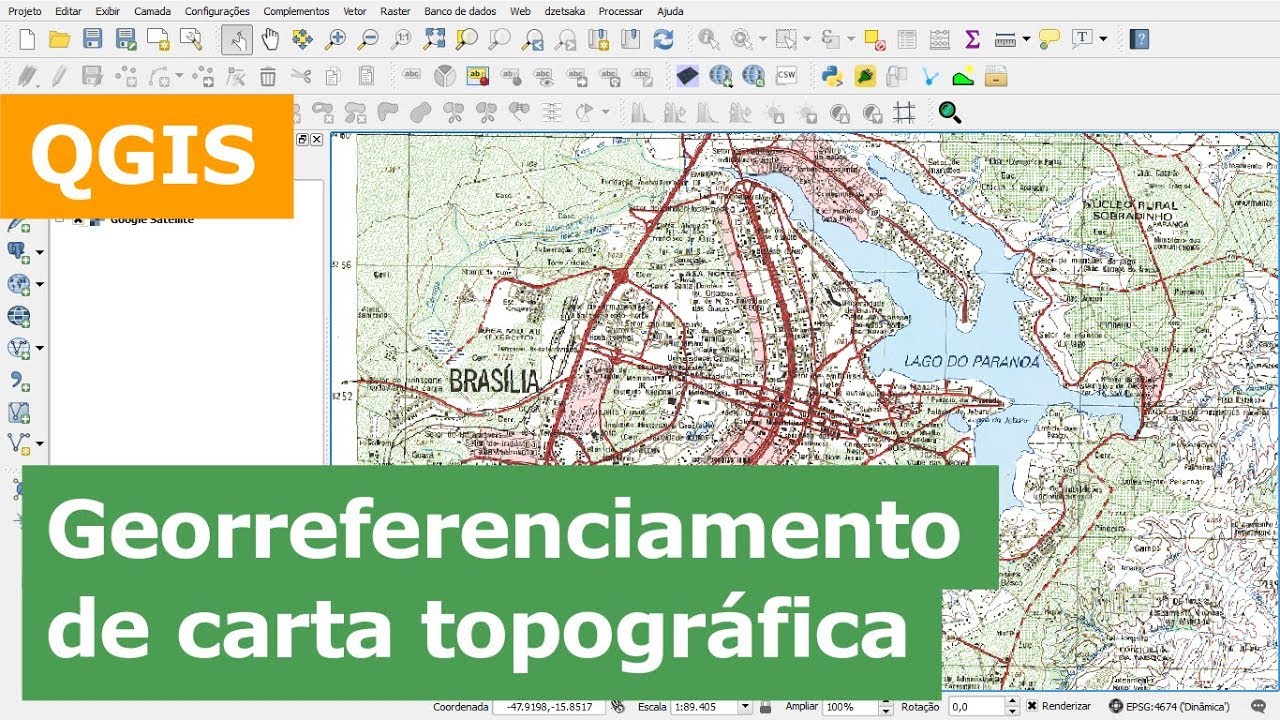Screen dimensions: 1280x720
Task: Click the Save As floppy icon with pencil
Action: tap(125, 39)
